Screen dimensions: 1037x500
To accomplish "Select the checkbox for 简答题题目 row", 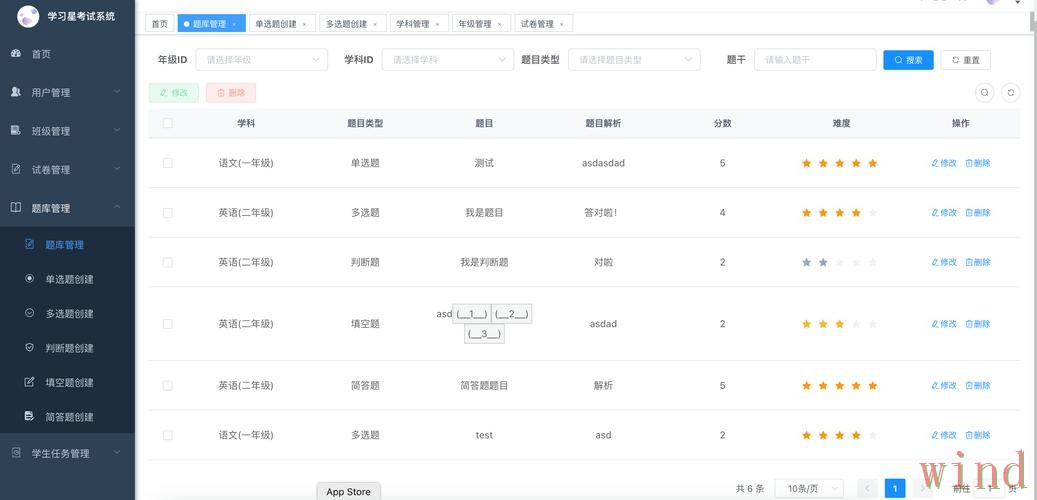I will [167, 385].
